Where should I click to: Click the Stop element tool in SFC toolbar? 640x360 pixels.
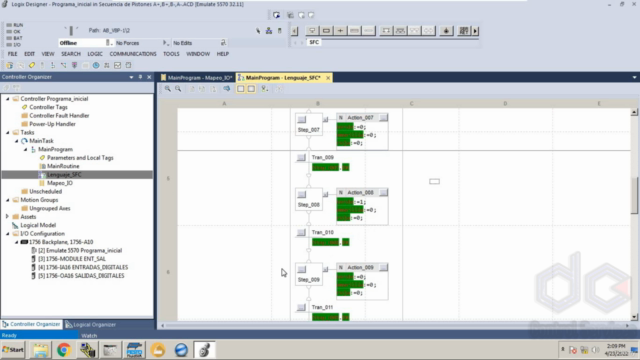[x=446, y=31]
